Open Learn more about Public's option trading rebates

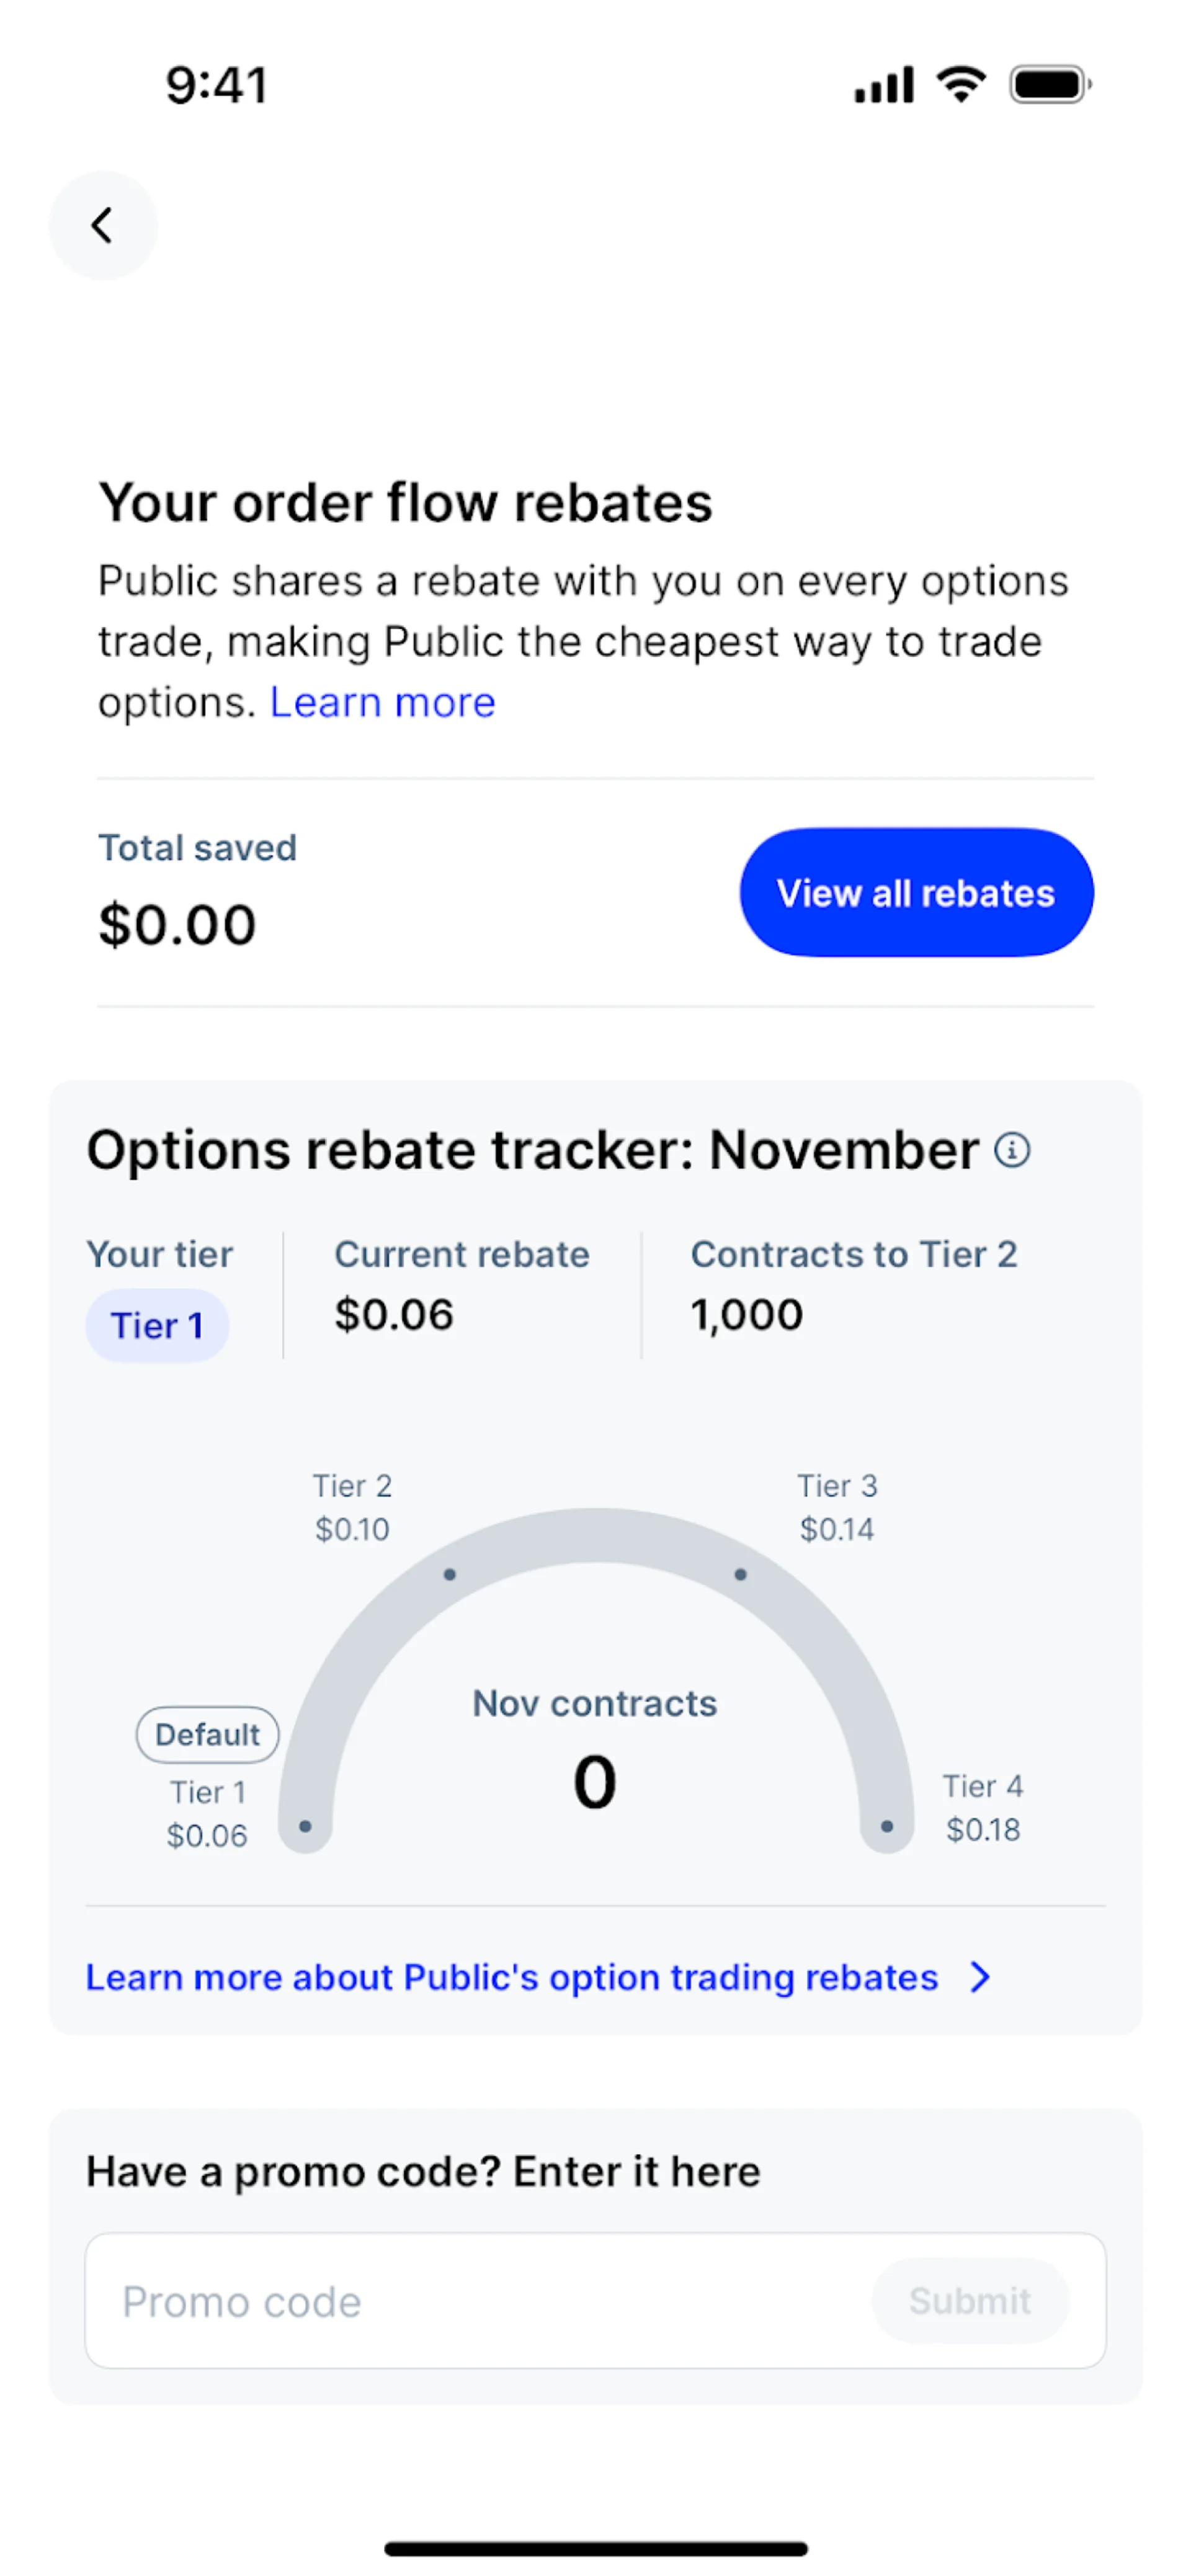click(x=511, y=1977)
